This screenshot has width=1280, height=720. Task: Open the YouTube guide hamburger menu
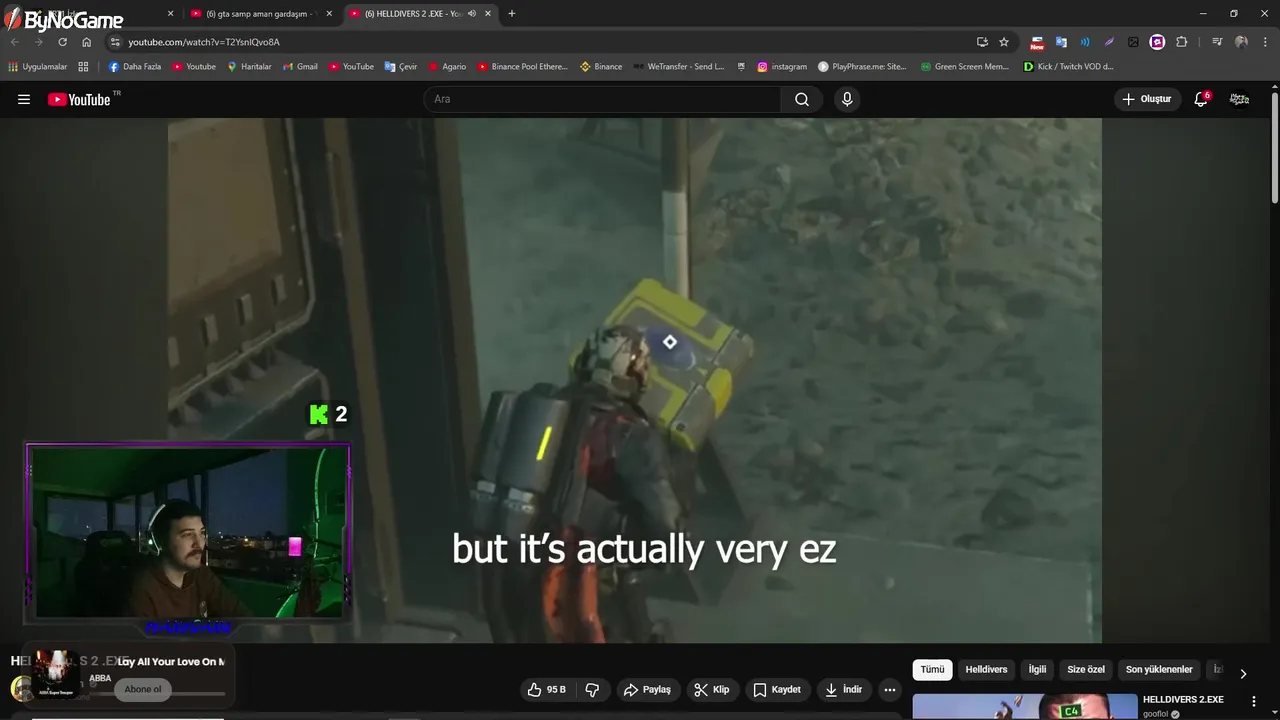(x=24, y=99)
